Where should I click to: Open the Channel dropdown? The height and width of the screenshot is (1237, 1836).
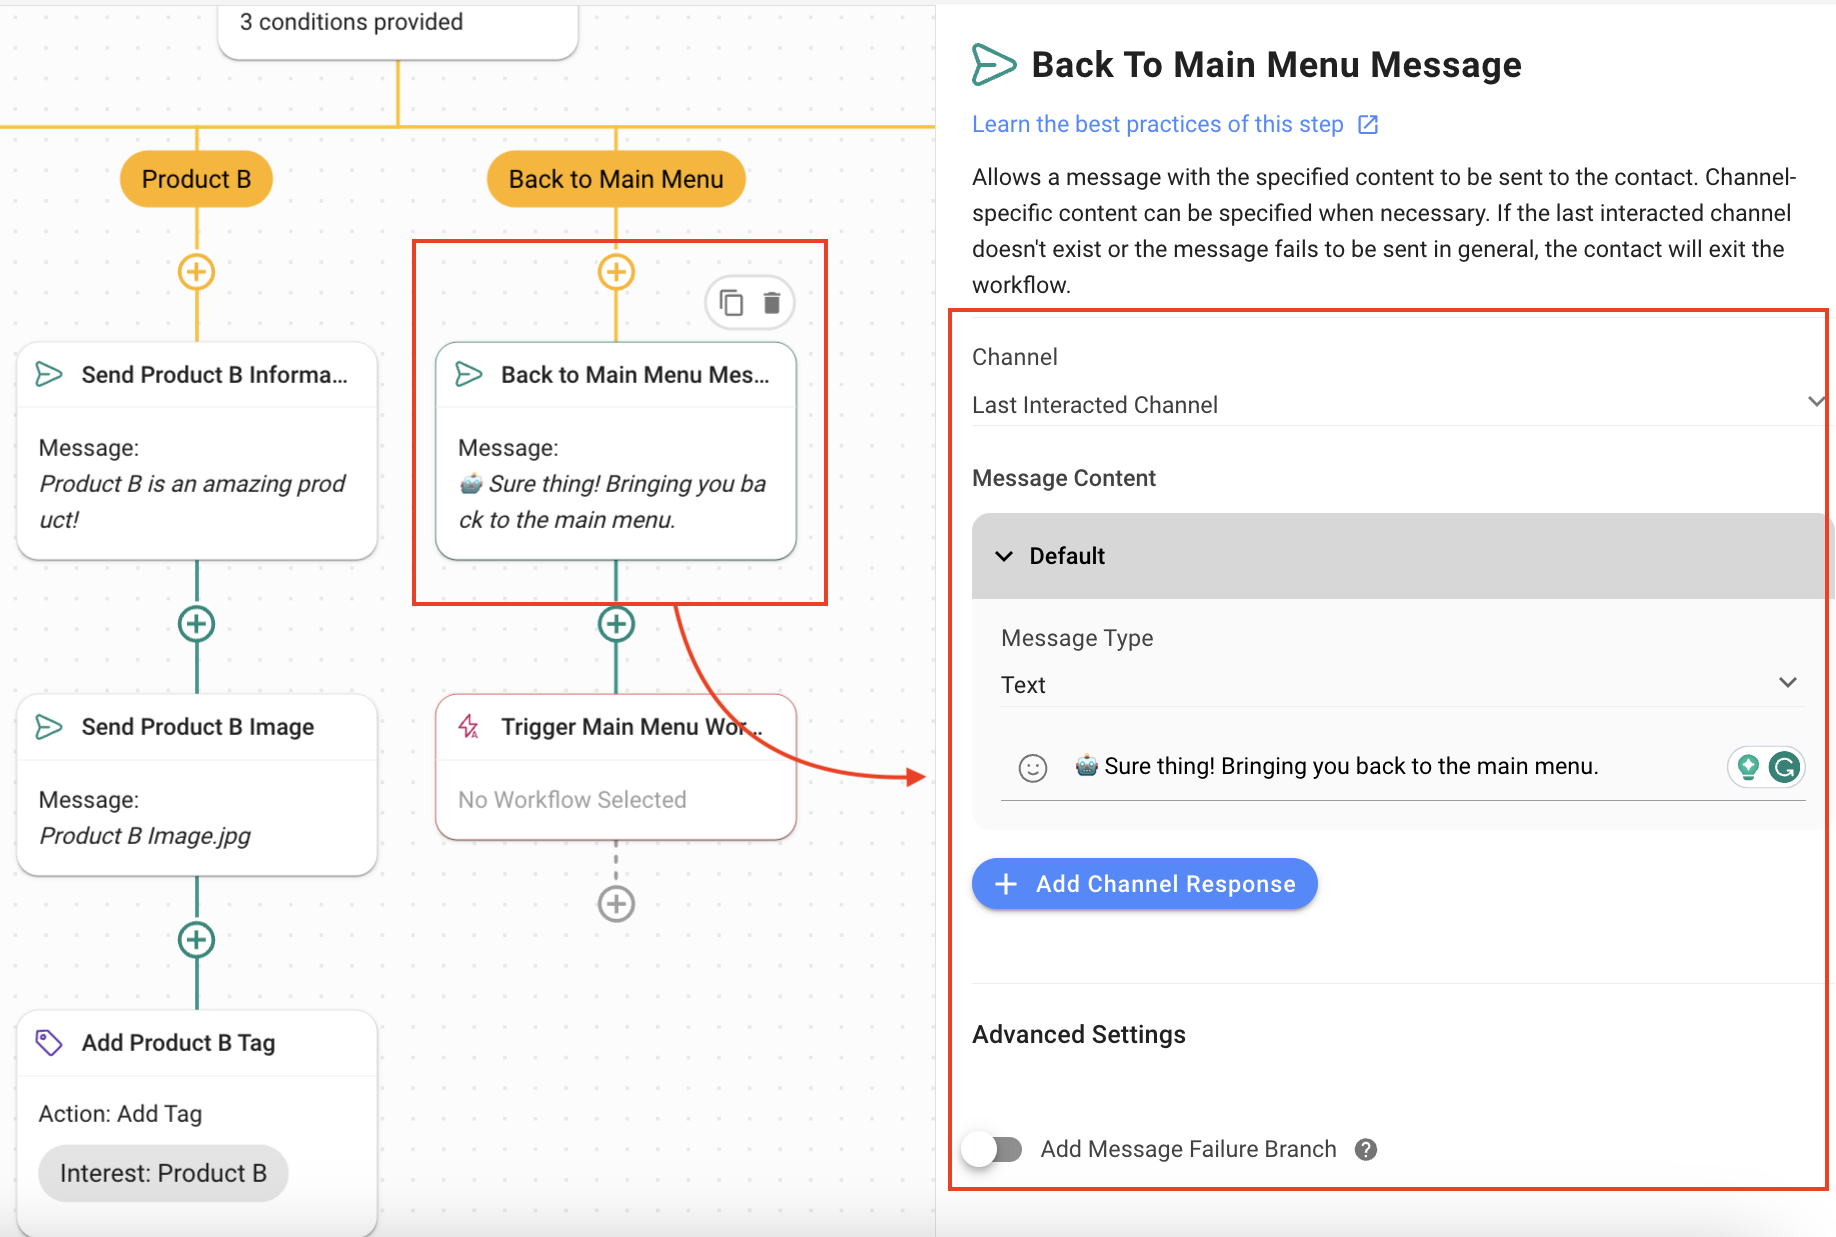point(1394,404)
